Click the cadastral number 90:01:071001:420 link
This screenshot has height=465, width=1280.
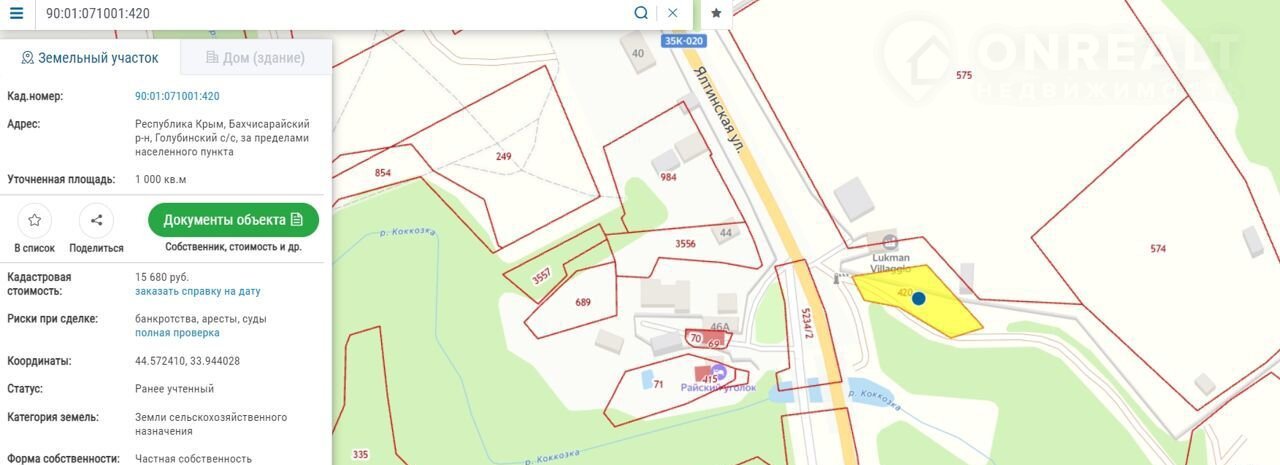pos(177,96)
